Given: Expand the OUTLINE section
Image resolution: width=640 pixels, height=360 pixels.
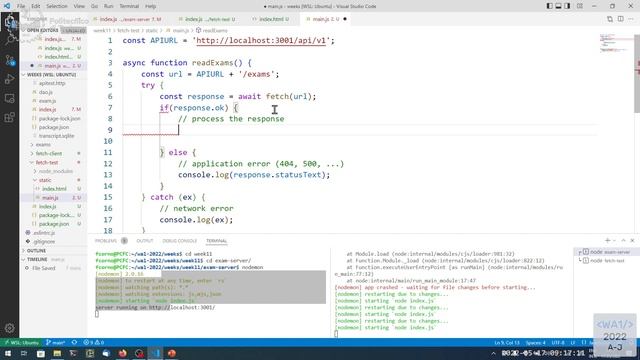Looking at the screenshot, I should pos(36,251).
